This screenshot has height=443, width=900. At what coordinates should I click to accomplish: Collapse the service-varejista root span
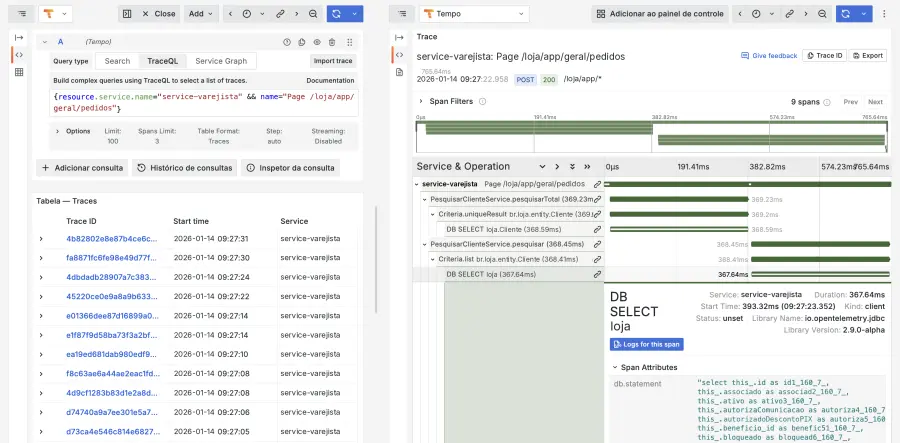(x=417, y=184)
